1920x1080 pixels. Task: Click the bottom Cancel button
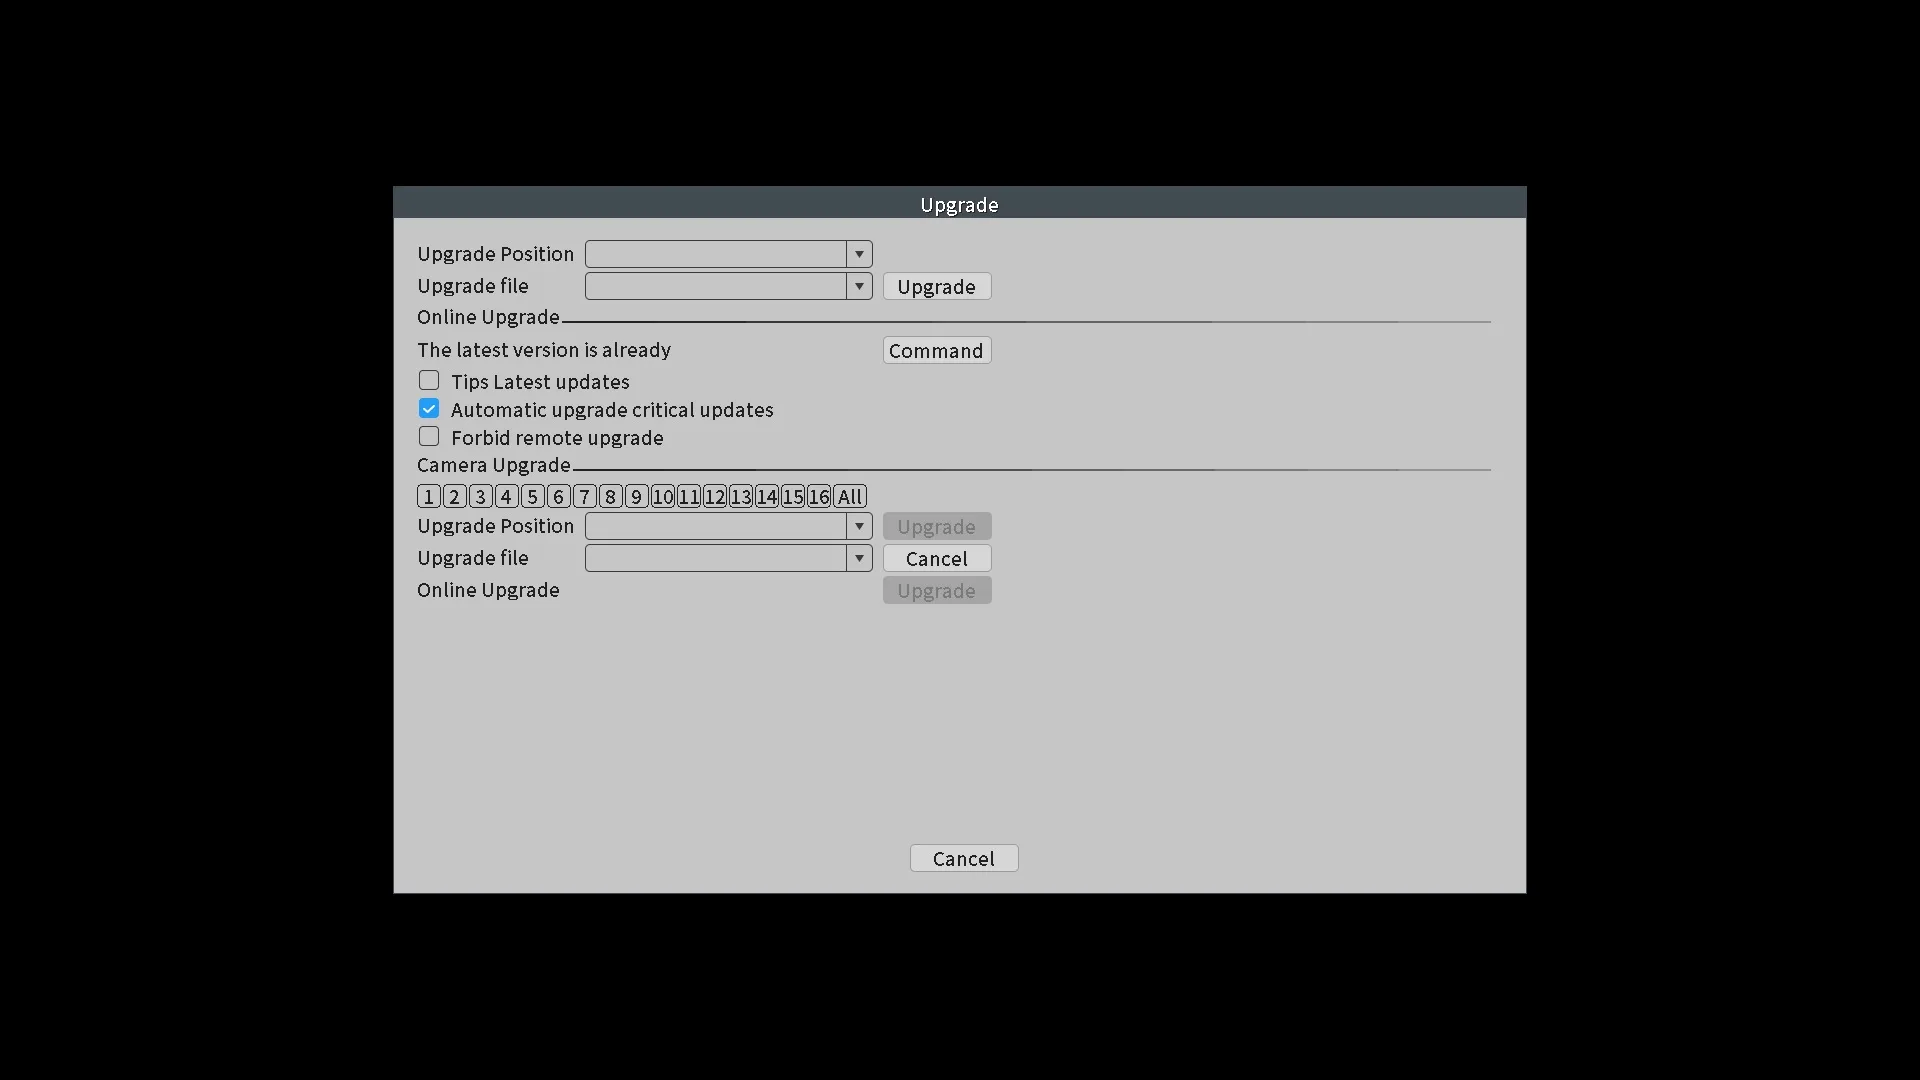(964, 859)
